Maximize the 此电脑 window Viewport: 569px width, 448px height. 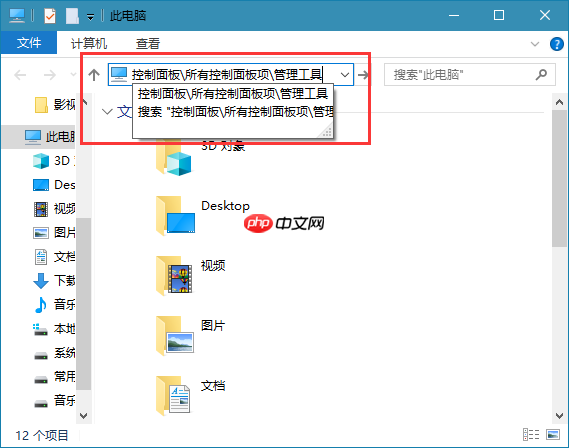click(499, 15)
